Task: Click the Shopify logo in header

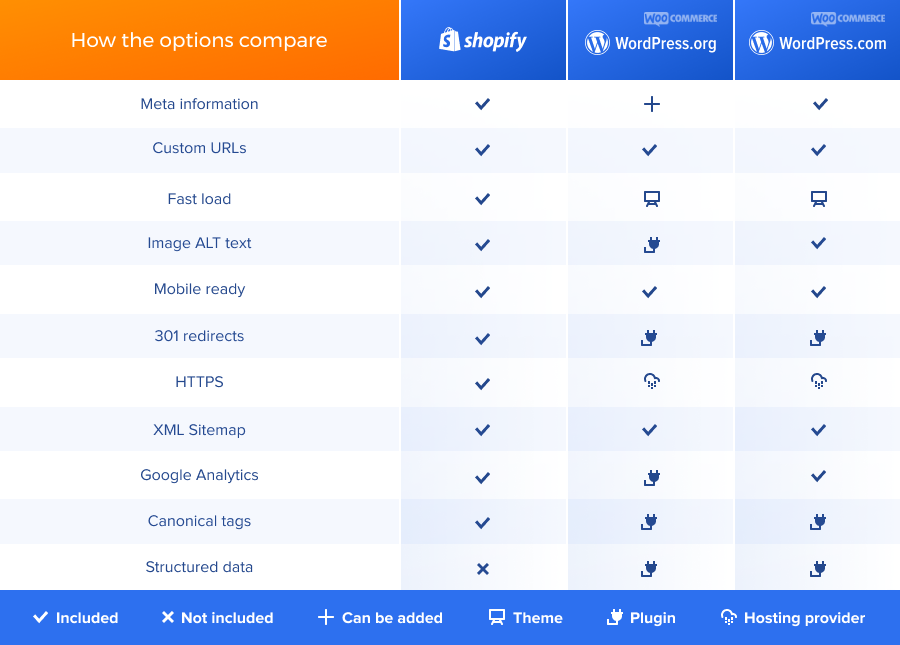Action: pos(483,40)
